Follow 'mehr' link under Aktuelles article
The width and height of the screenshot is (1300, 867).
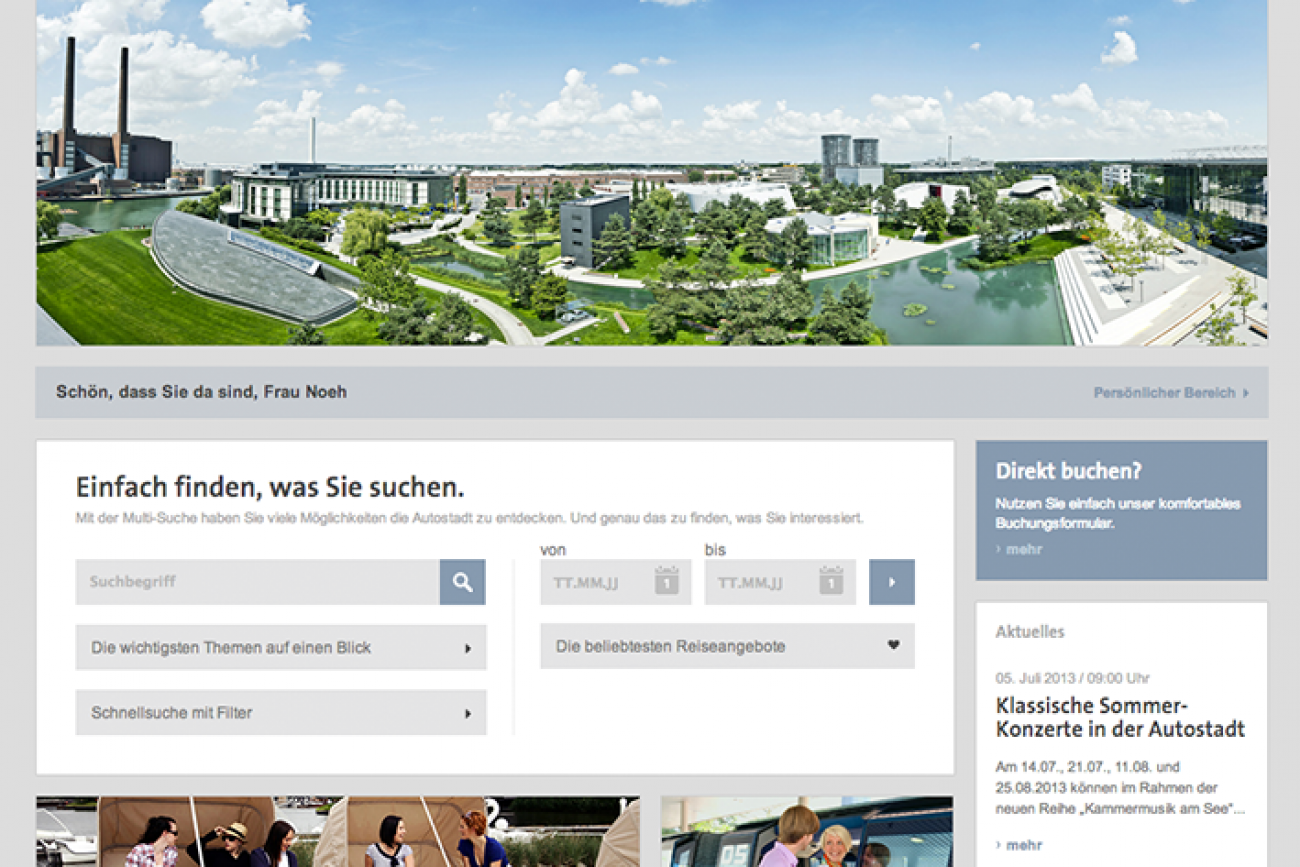tap(1023, 845)
